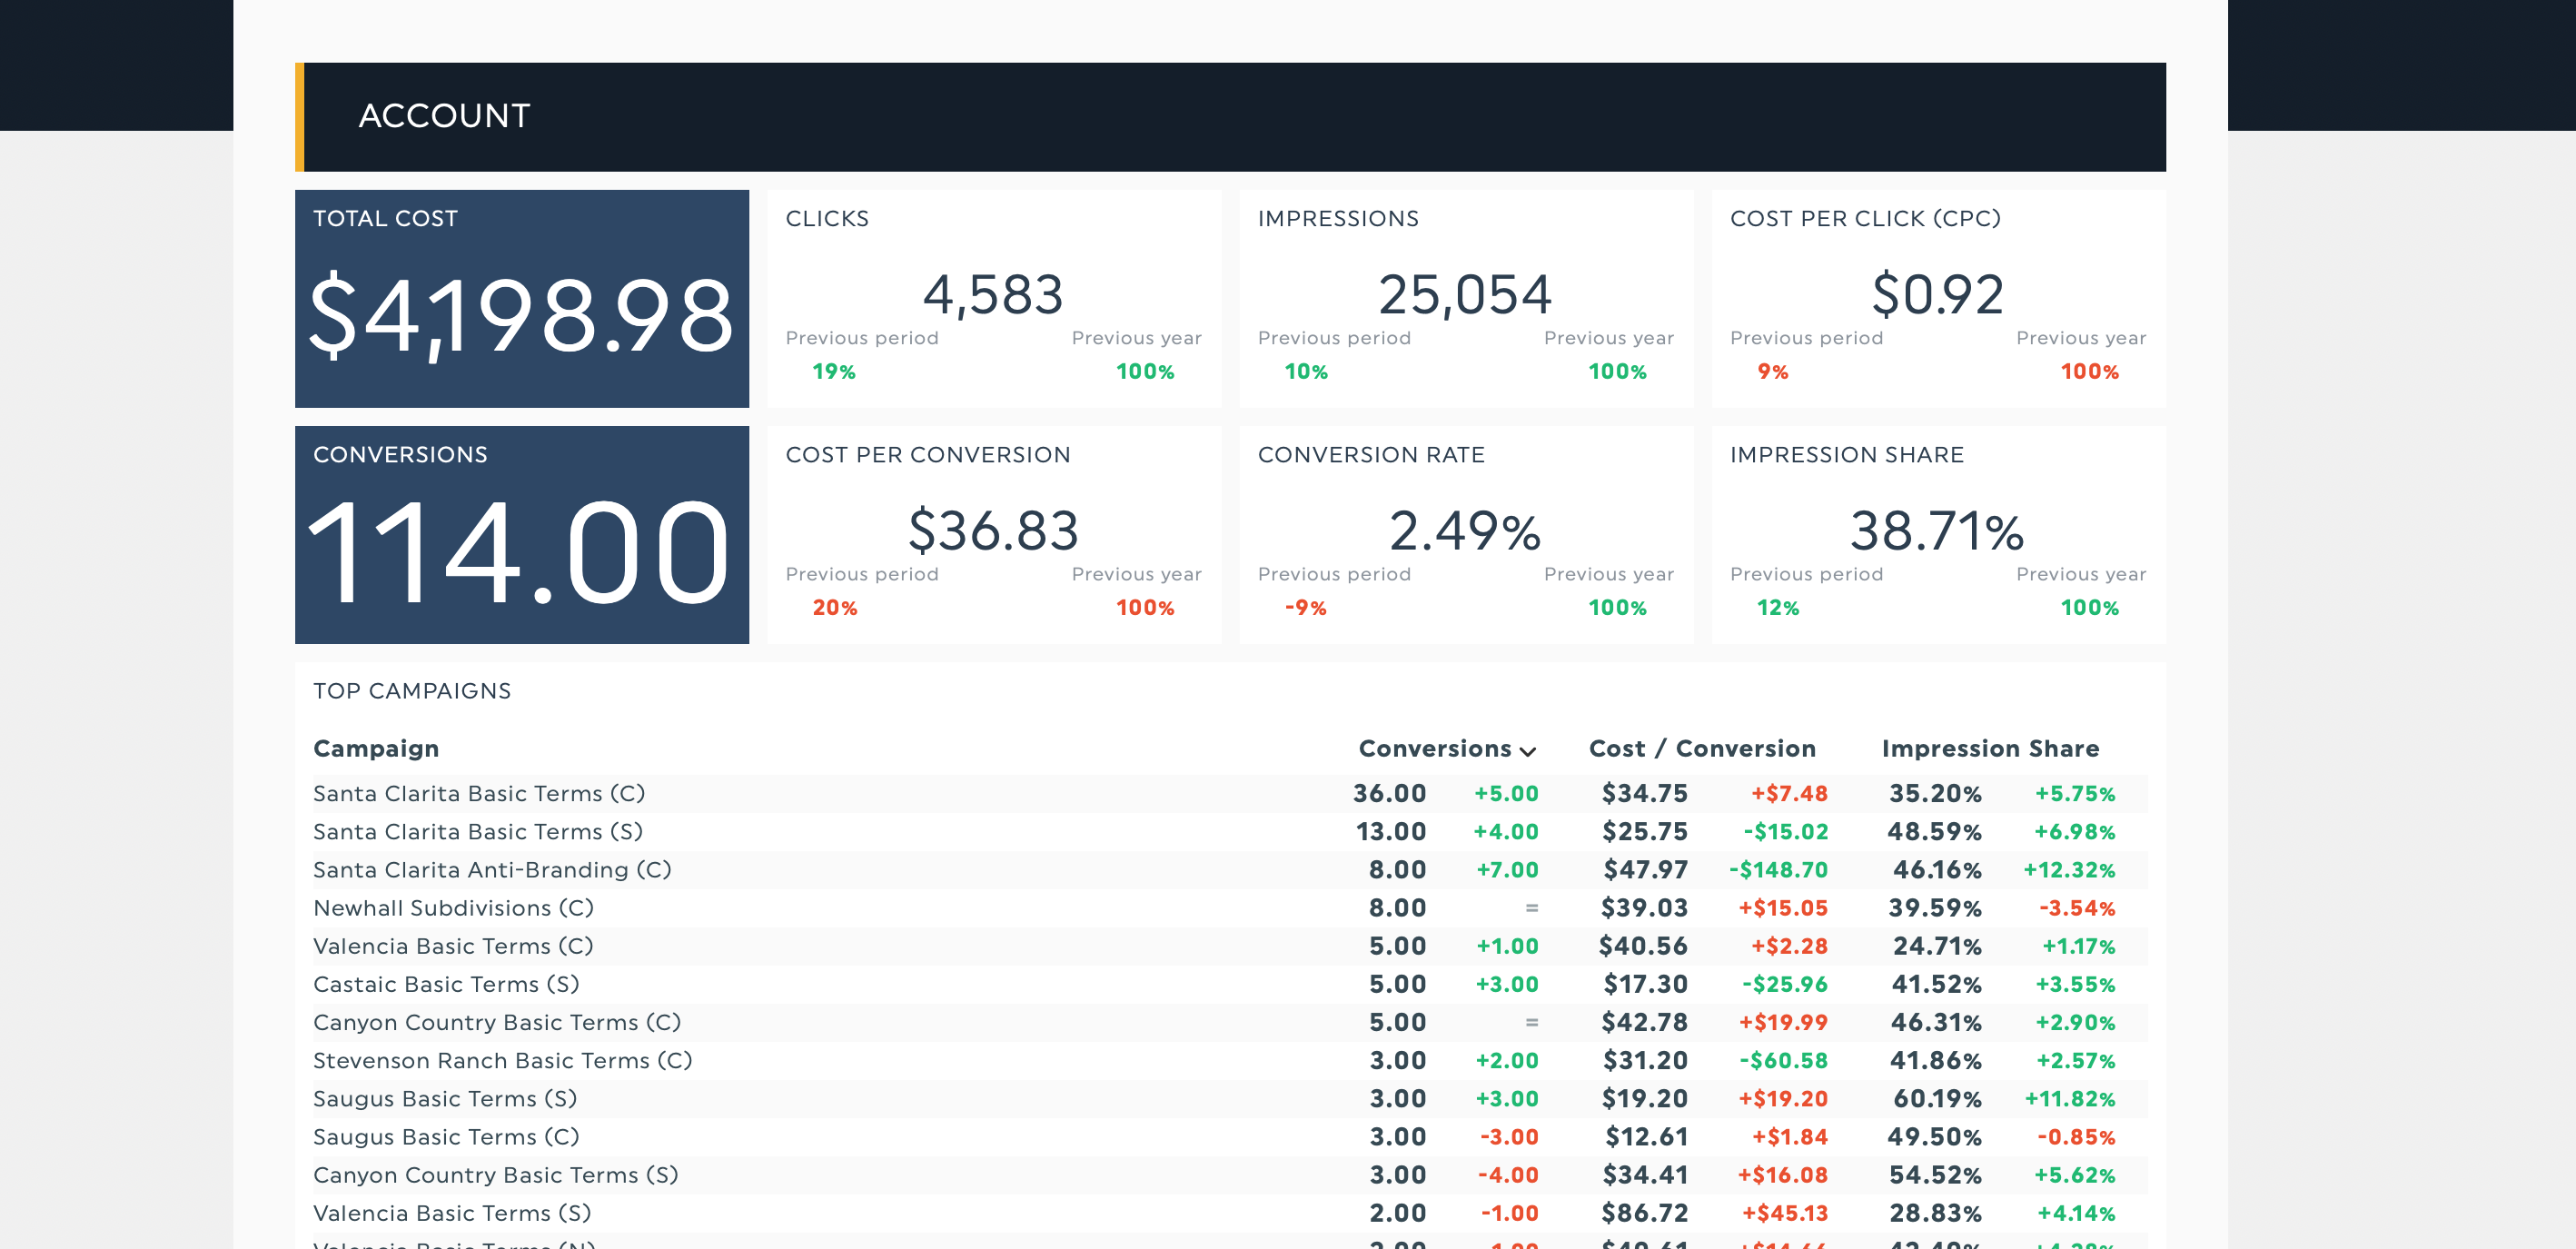Click the Campaign column header
This screenshot has height=1249, width=2576.
(x=376, y=749)
